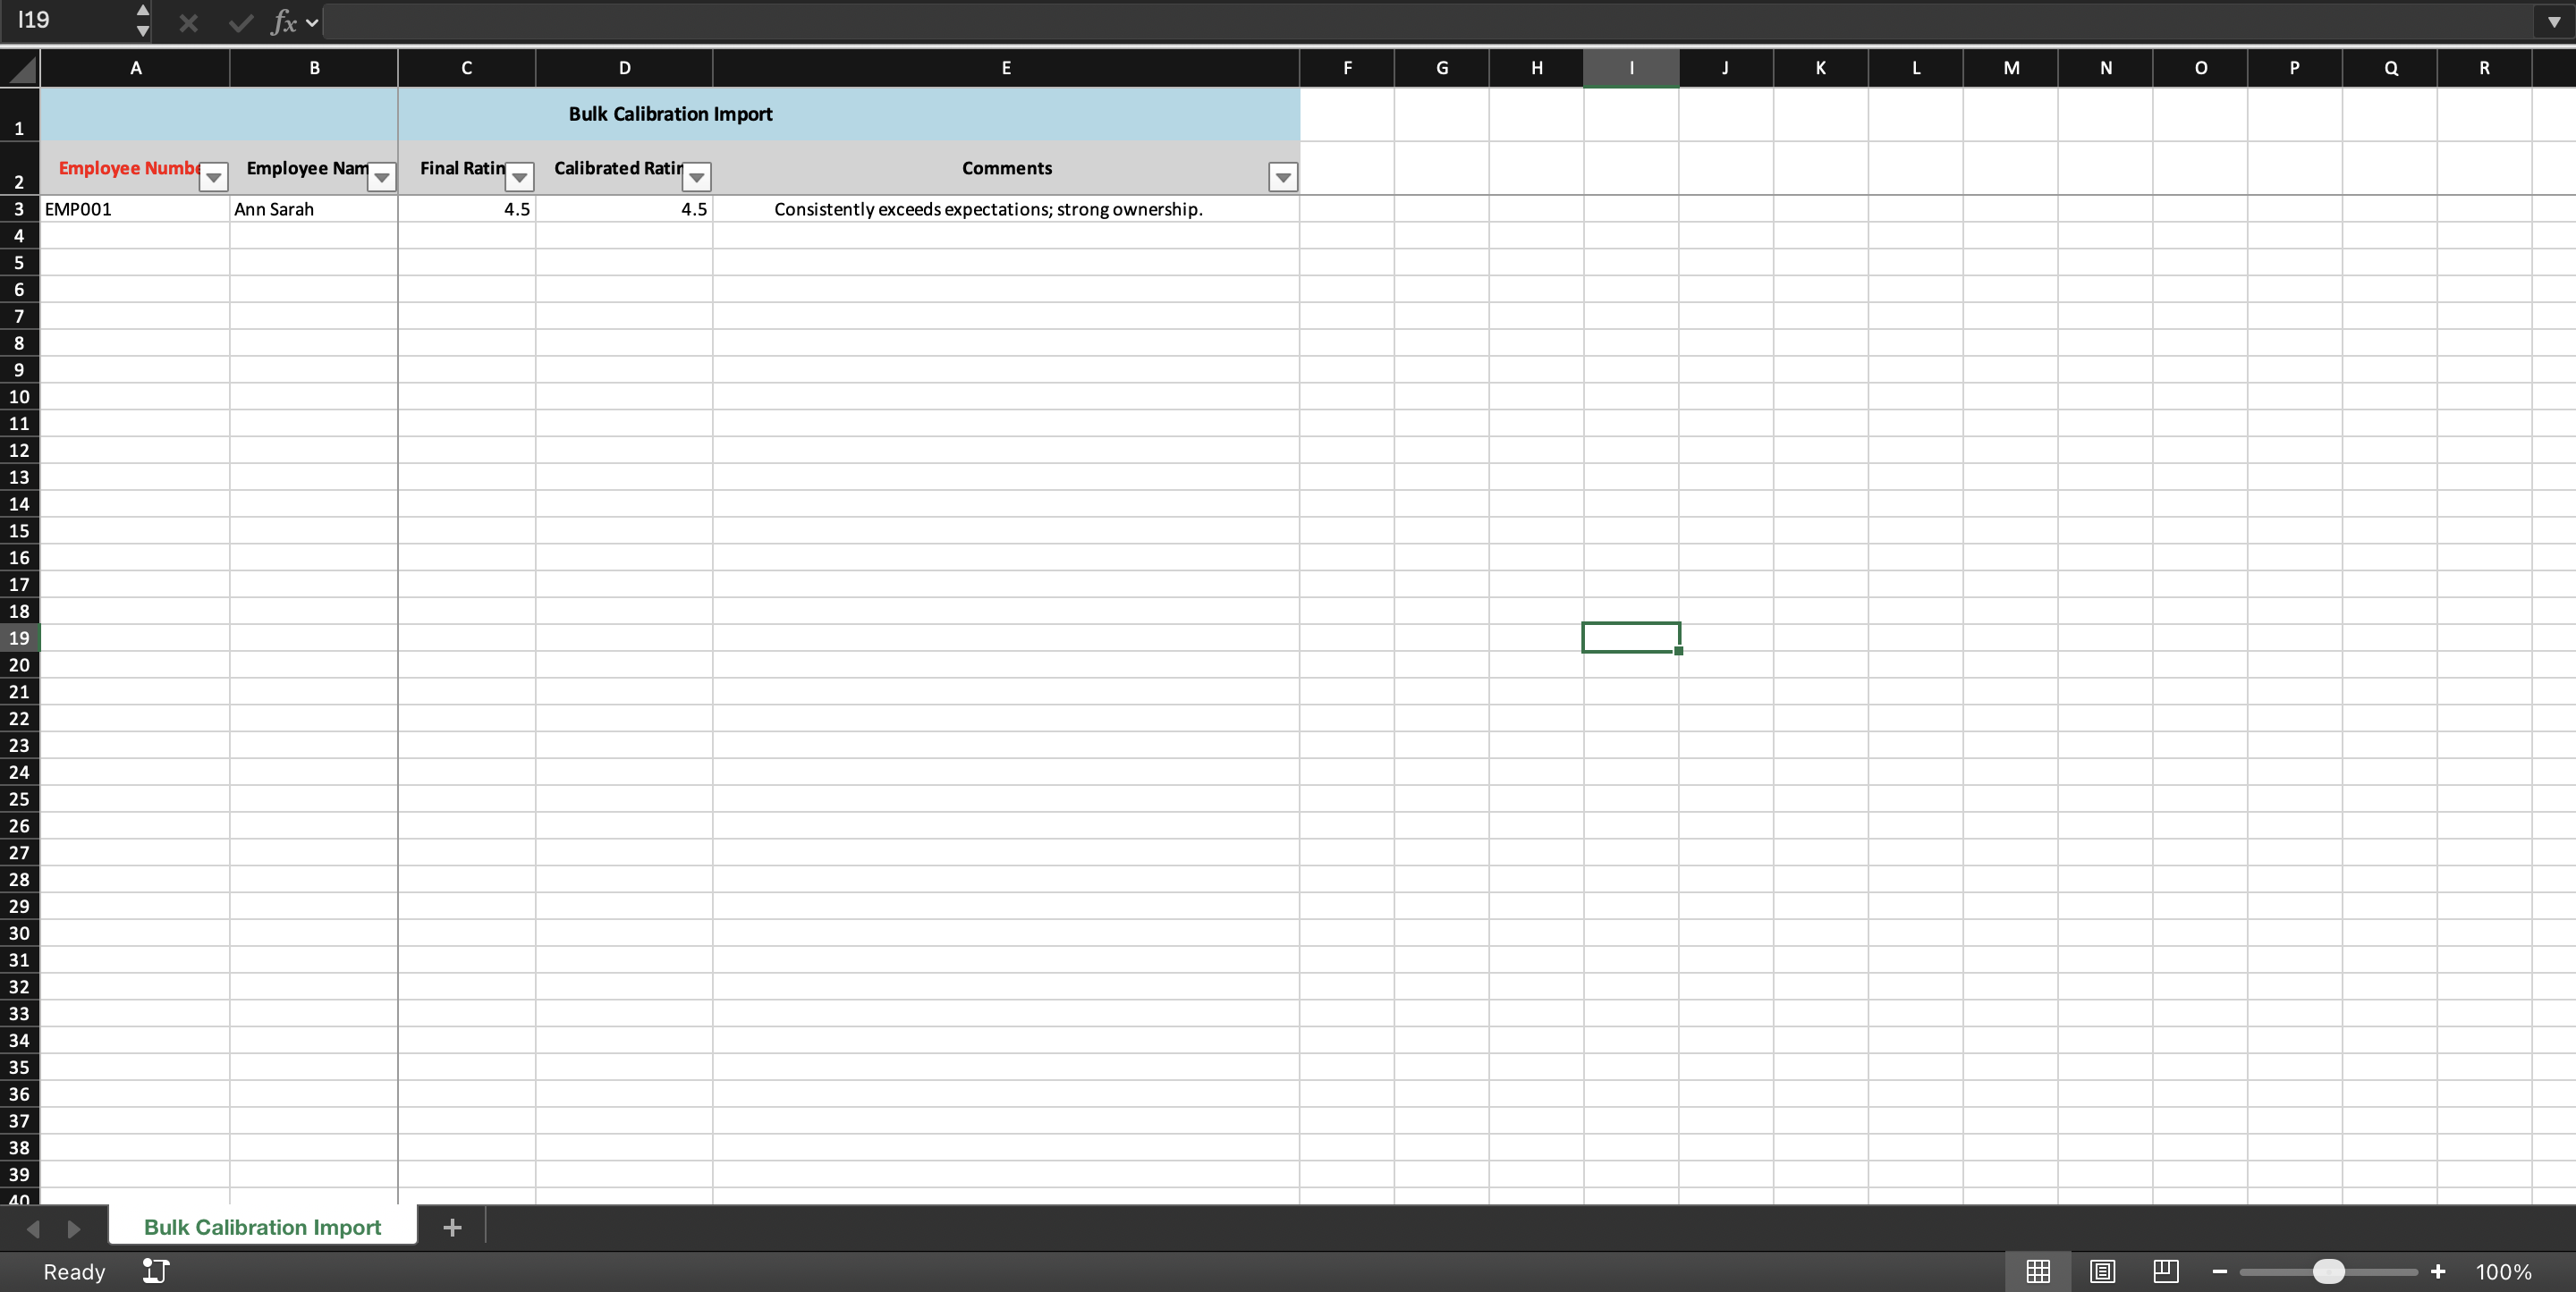Click the zoom out minus button
2576x1292 pixels.
point(2219,1271)
